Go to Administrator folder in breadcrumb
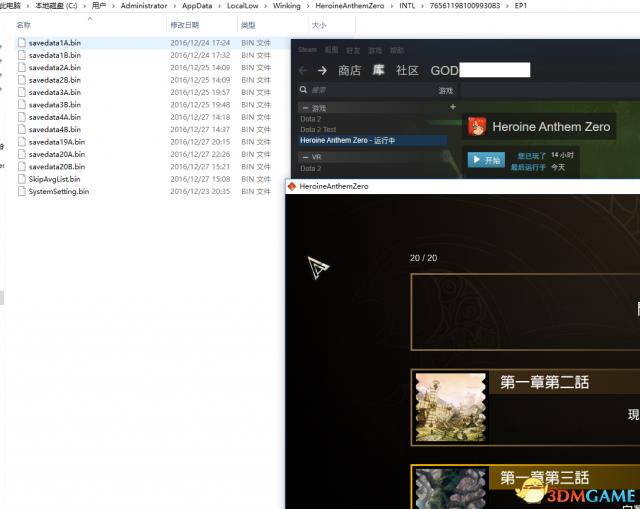Viewport: 640px width, 509px height. pos(144,6)
